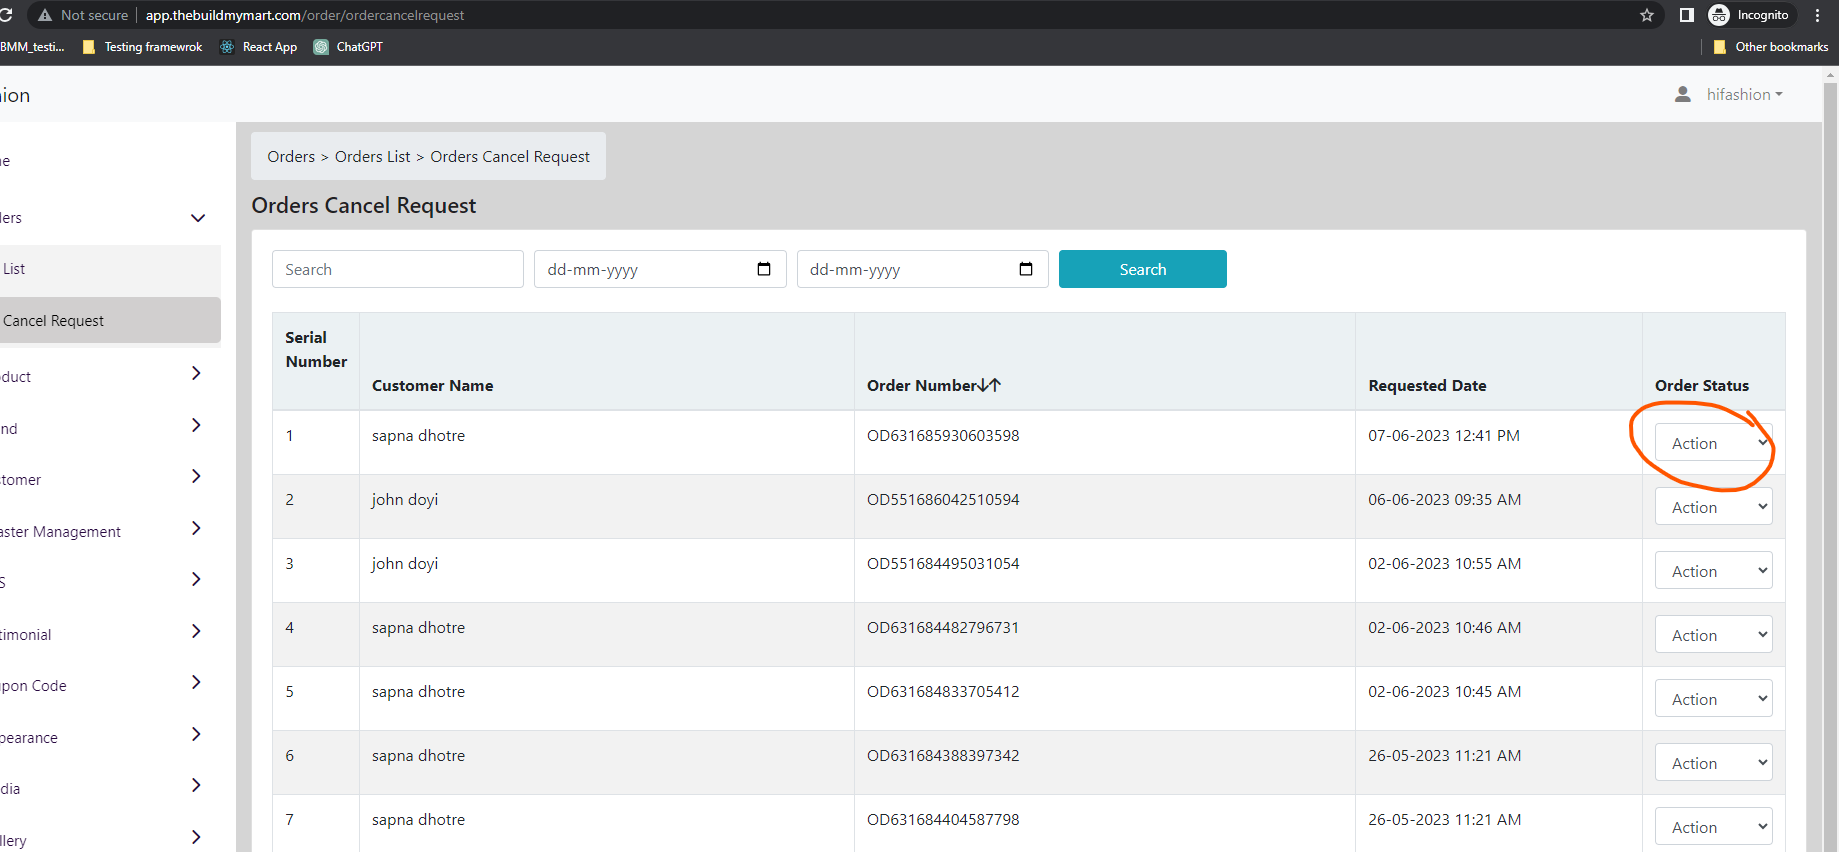Expand the Gallery sidebar section
Screen dimensions: 1839x852
(196, 837)
